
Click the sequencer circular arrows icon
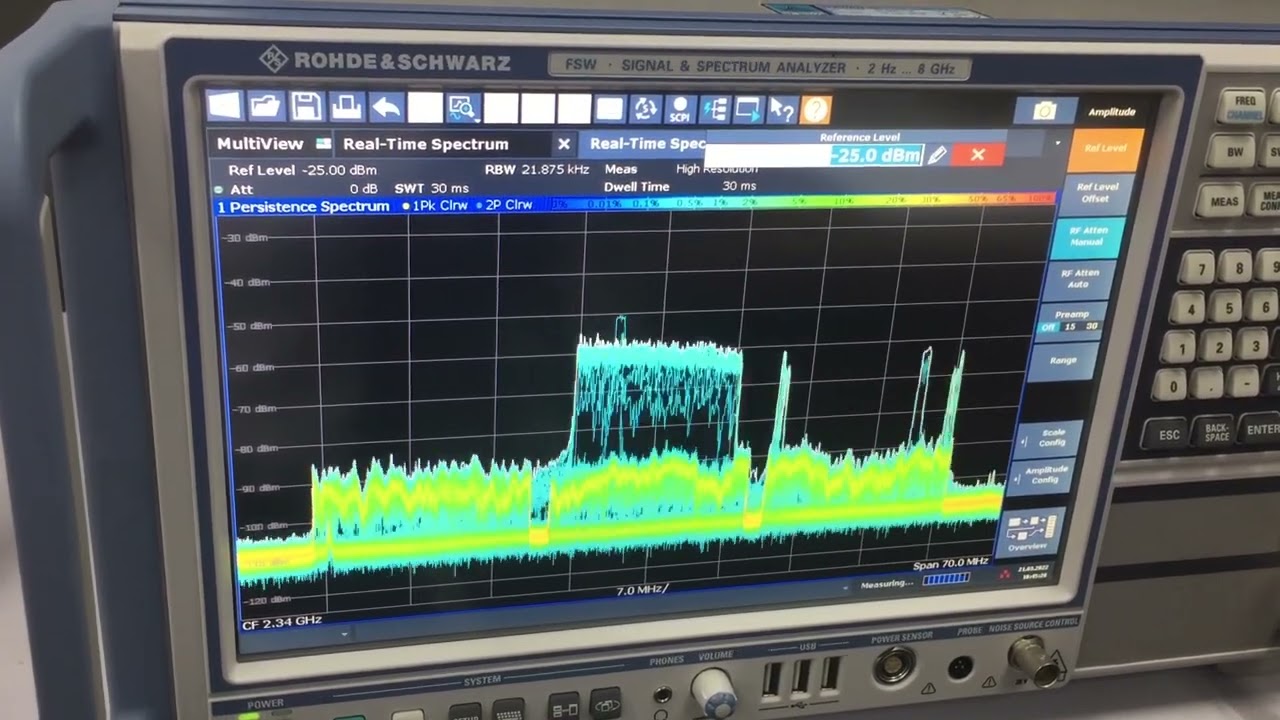point(645,109)
